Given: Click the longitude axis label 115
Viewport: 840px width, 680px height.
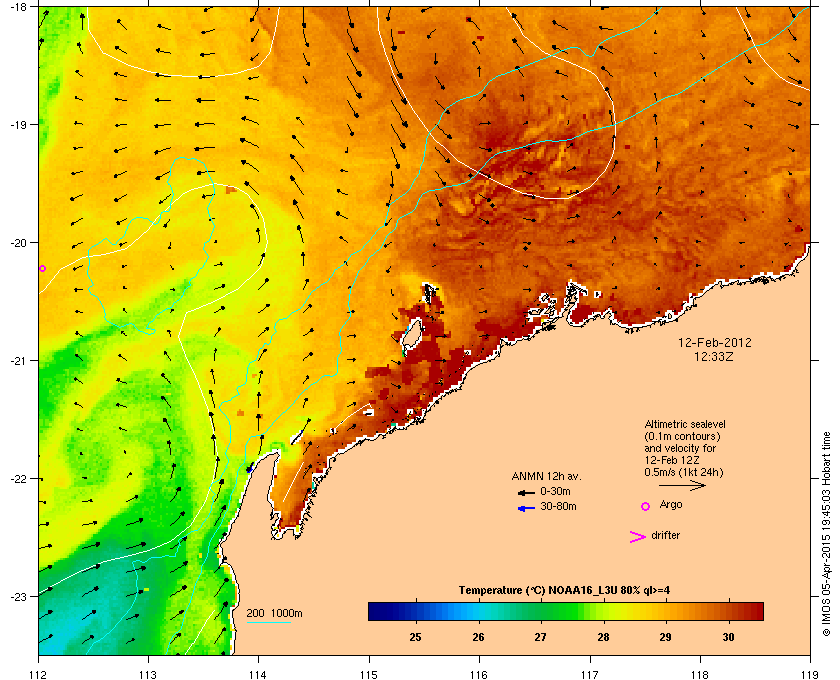Looking at the screenshot, I should (369, 674).
